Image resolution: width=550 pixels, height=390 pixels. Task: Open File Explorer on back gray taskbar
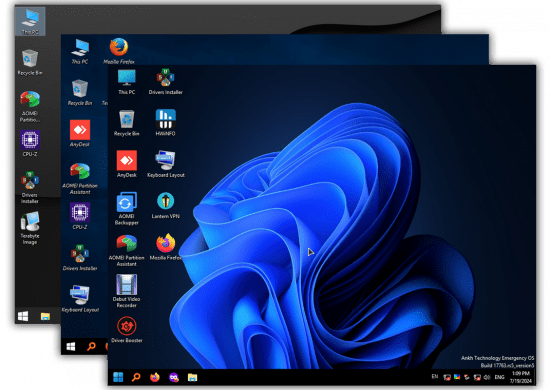(x=45, y=316)
